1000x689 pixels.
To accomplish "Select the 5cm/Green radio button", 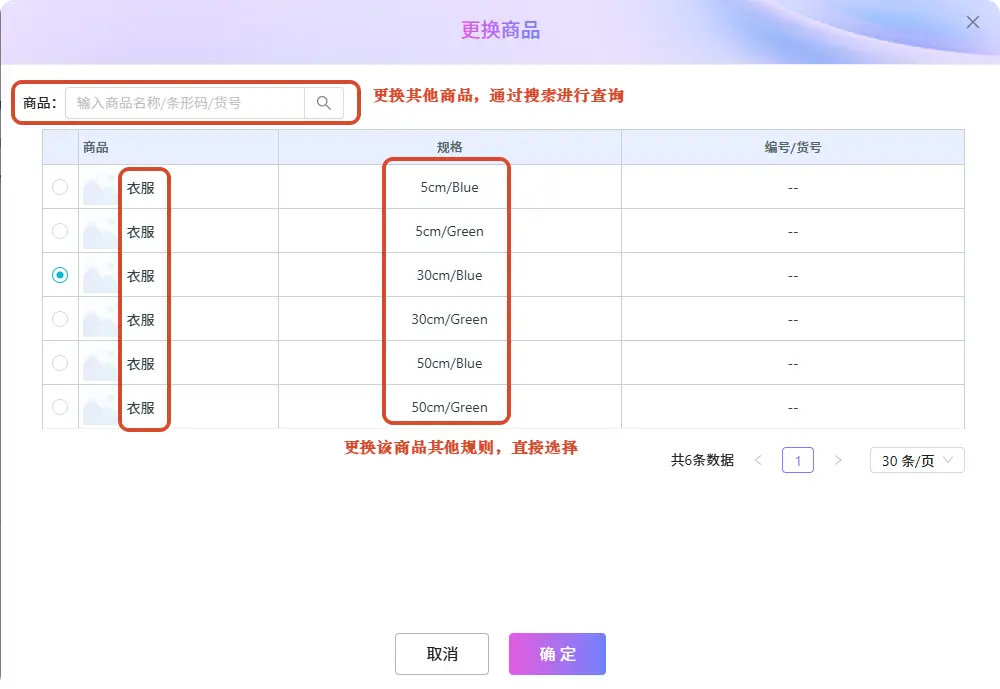I will point(60,231).
